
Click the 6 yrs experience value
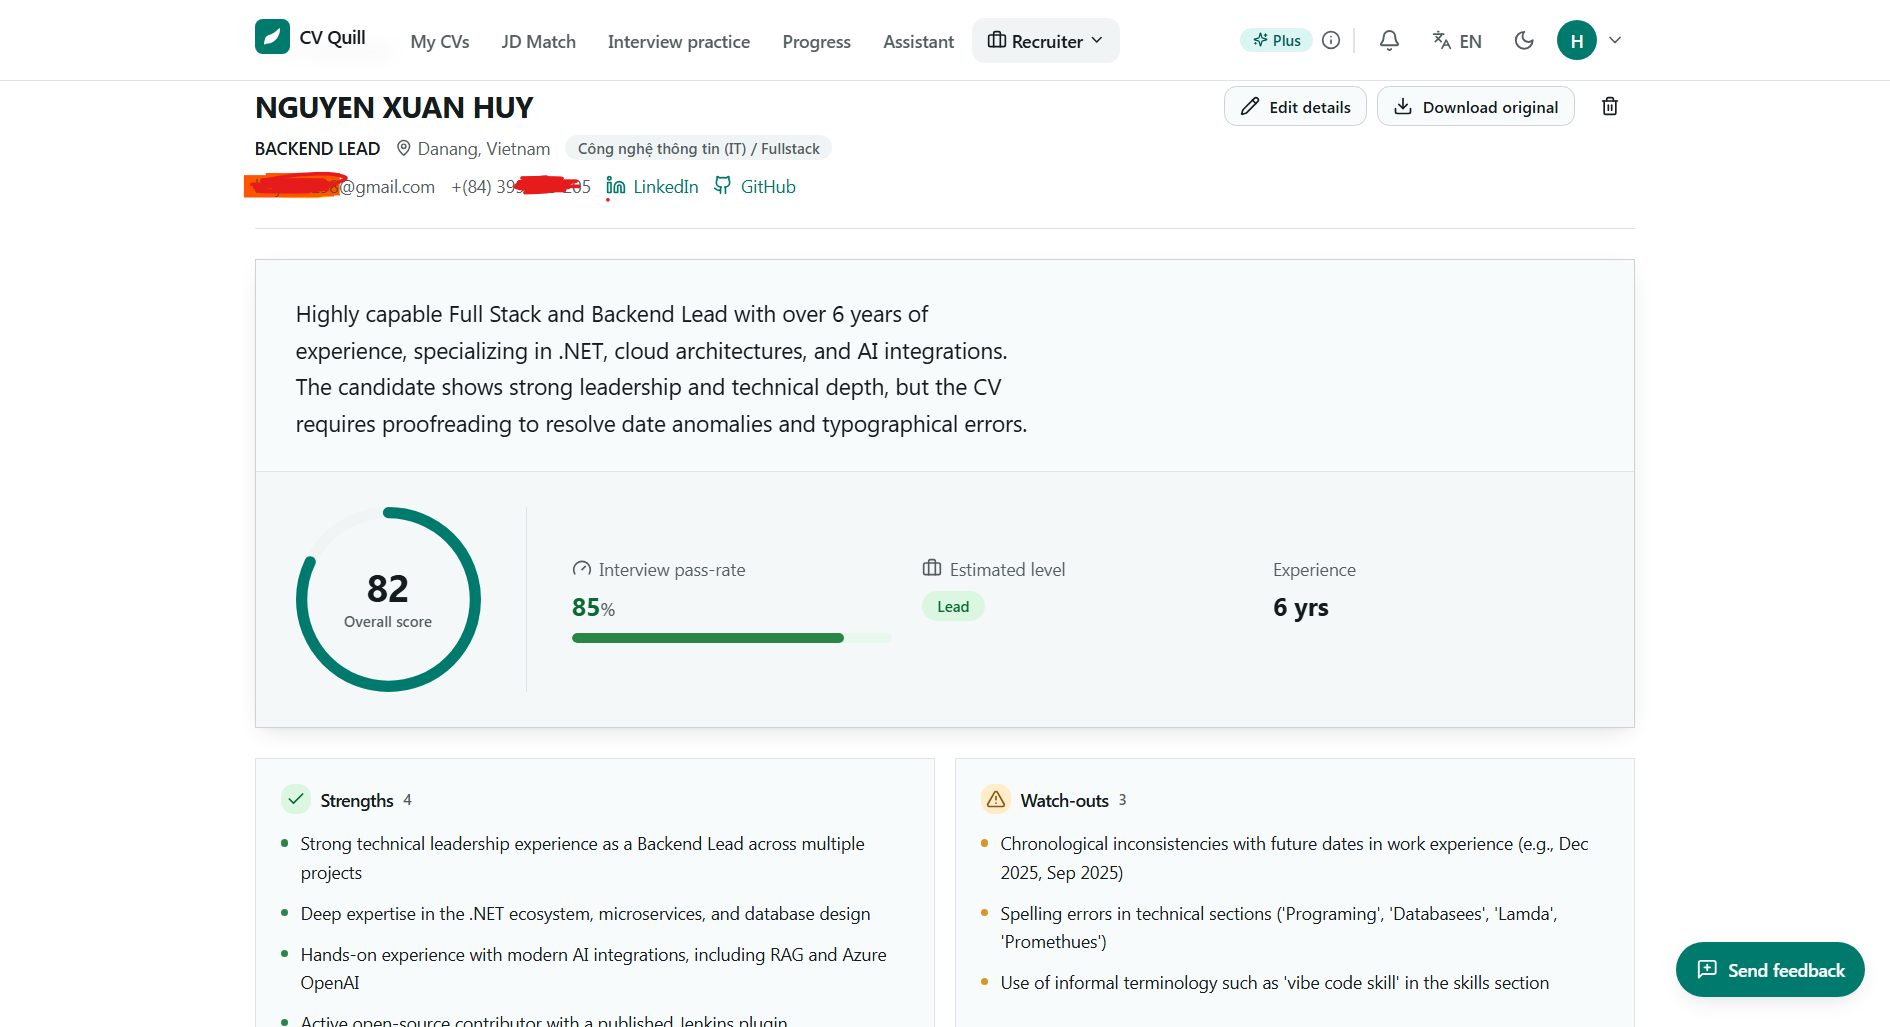[1301, 608]
